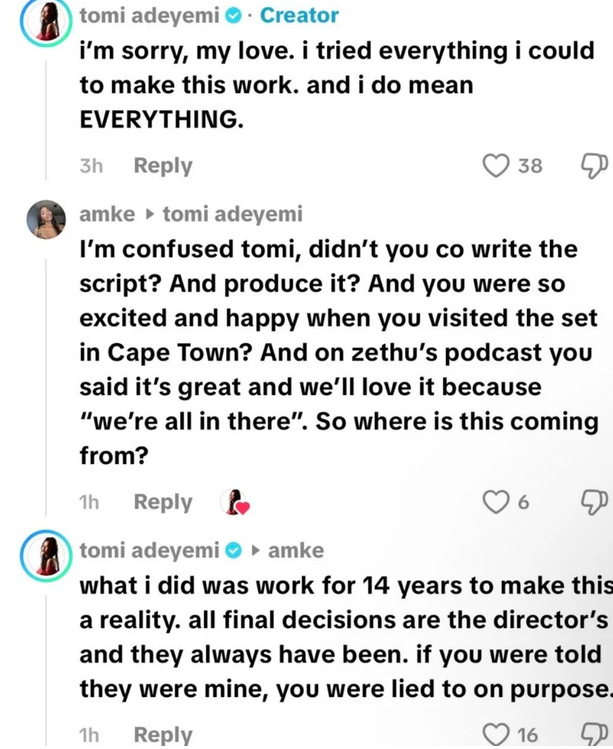Open 'tomi adeyemi' mention after amke arrow
This screenshot has width=613, height=749.
point(233,214)
